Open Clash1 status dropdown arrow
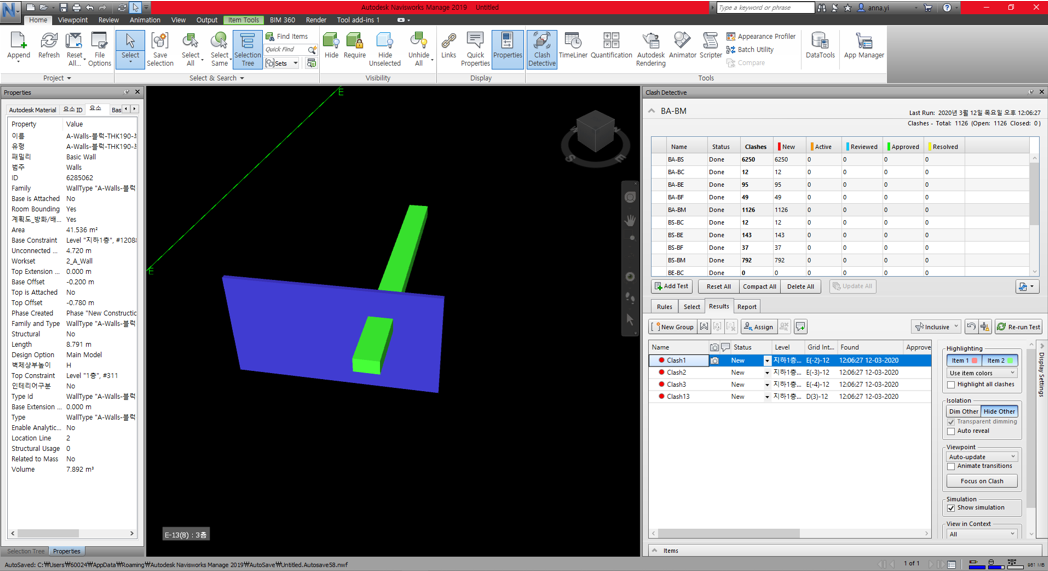This screenshot has height=571, width=1048. pyautogui.click(x=767, y=360)
